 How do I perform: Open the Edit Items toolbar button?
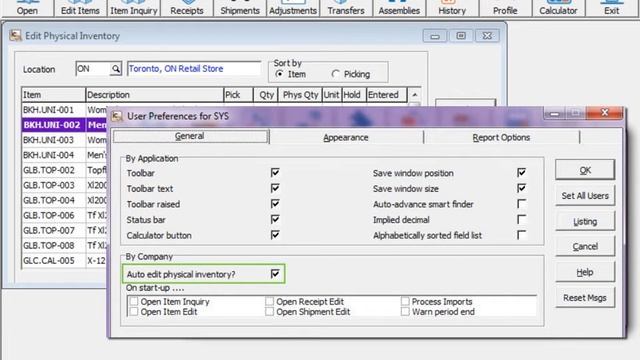point(80,8)
